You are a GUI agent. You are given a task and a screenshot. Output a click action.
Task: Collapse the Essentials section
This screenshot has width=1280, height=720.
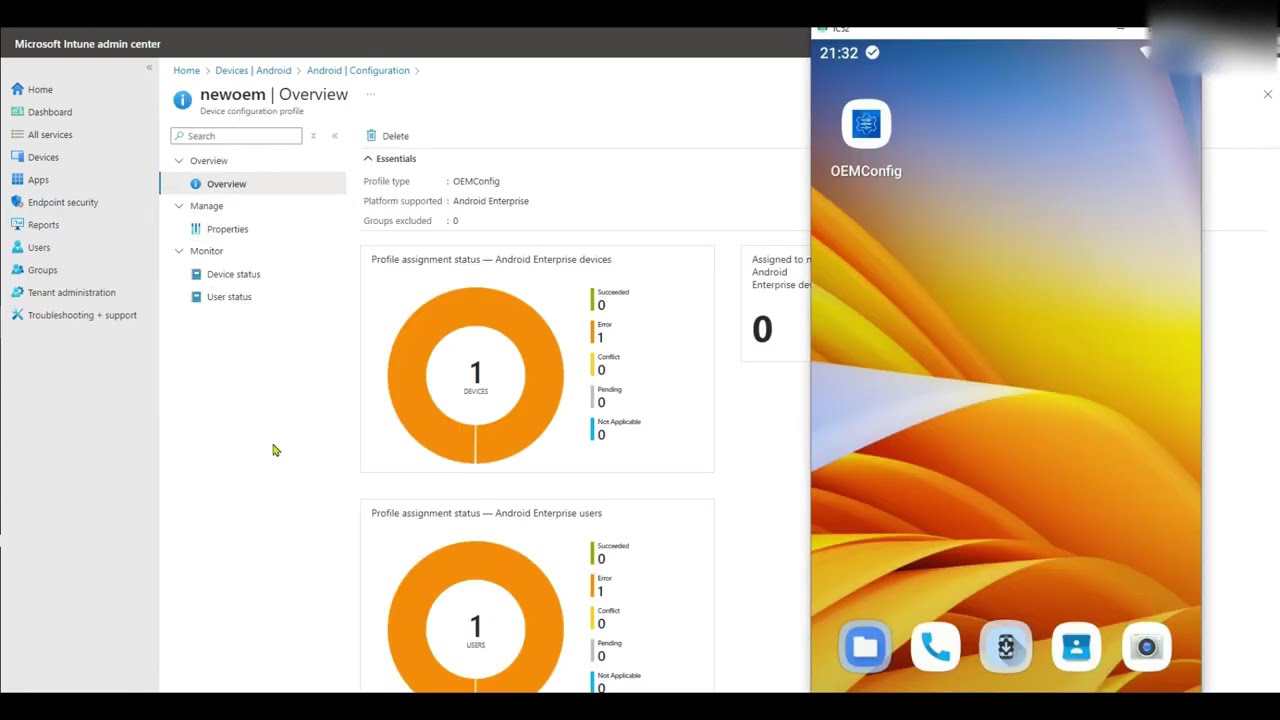368,159
